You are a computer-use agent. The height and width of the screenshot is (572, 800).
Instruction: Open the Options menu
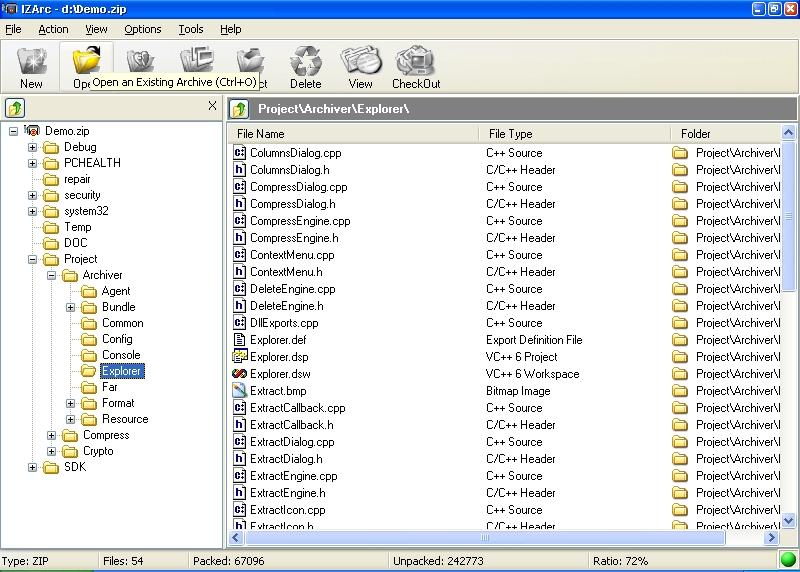143,29
